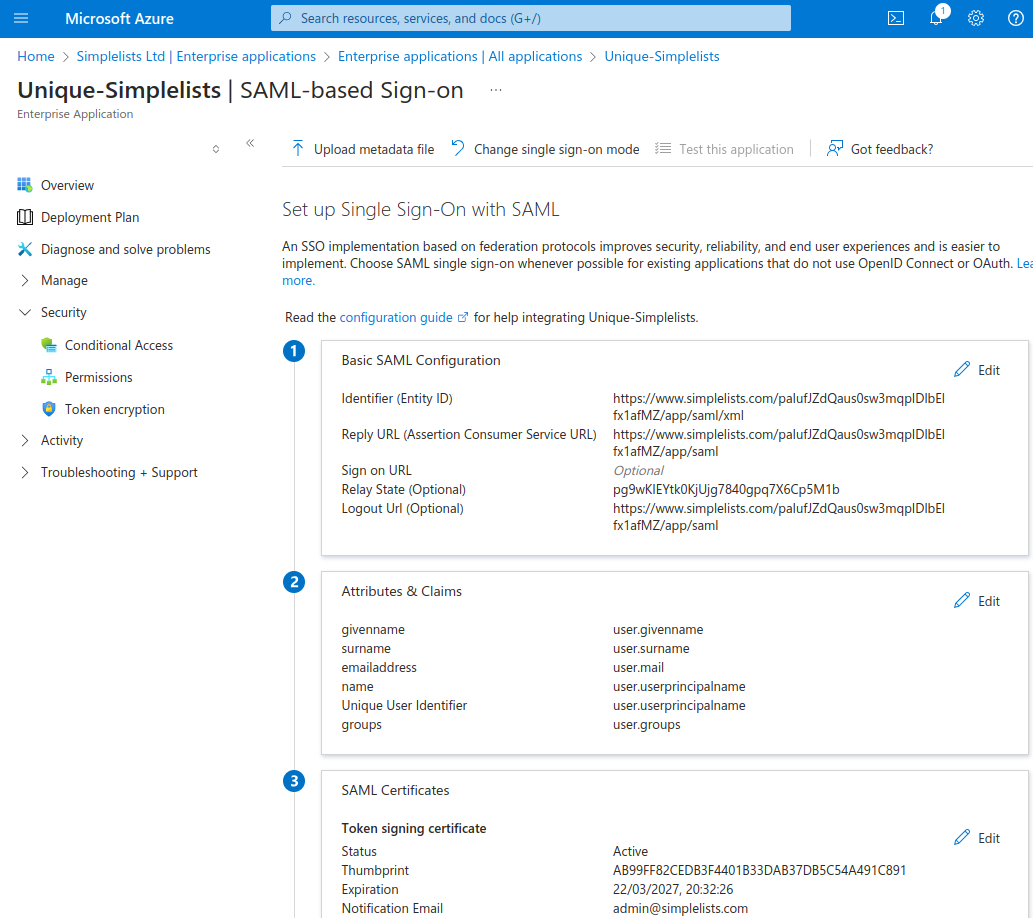Screen dimensions: 1033x918
Task: Click the external link icon beside configuration guide
Action: pos(462,318)
